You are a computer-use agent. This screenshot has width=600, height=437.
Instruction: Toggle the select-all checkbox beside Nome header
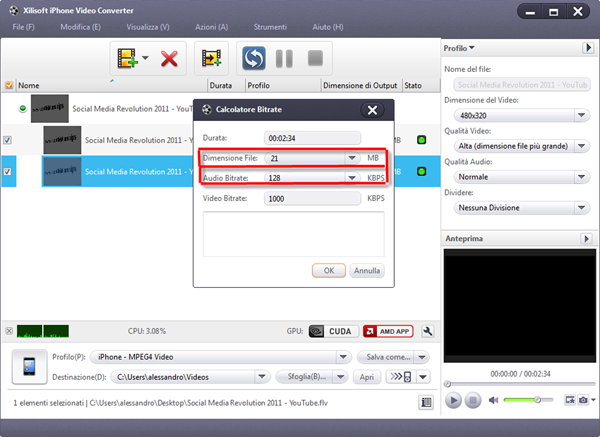[x=9, y=86]
